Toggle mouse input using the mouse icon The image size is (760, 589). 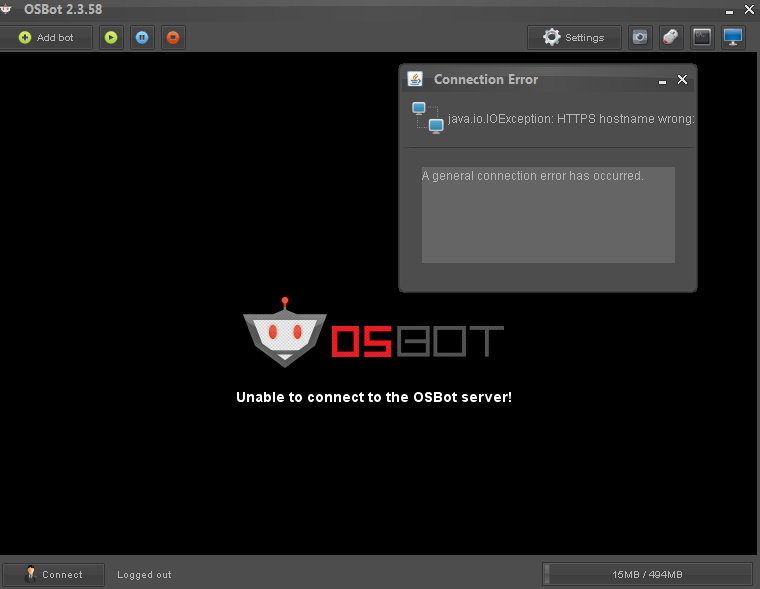click(671, 37)
